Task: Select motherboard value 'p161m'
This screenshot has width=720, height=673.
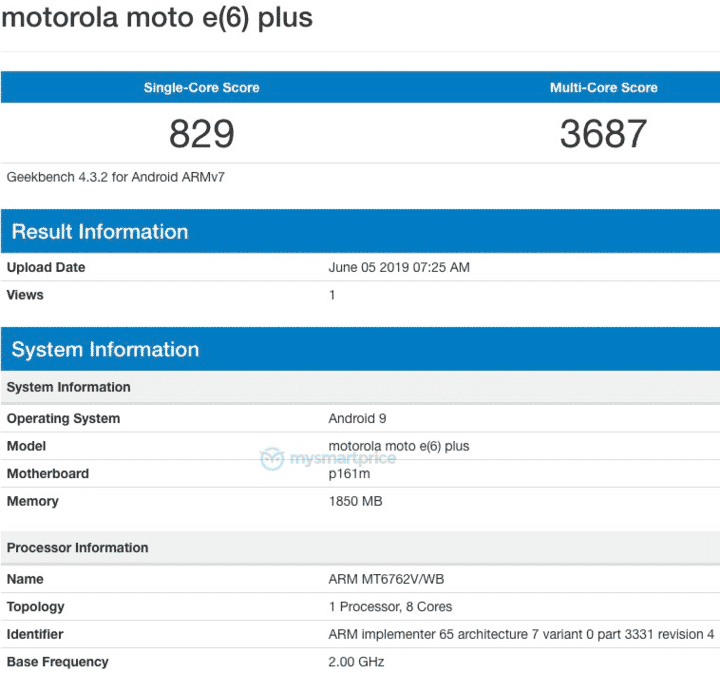Action: tap(349, 474)
